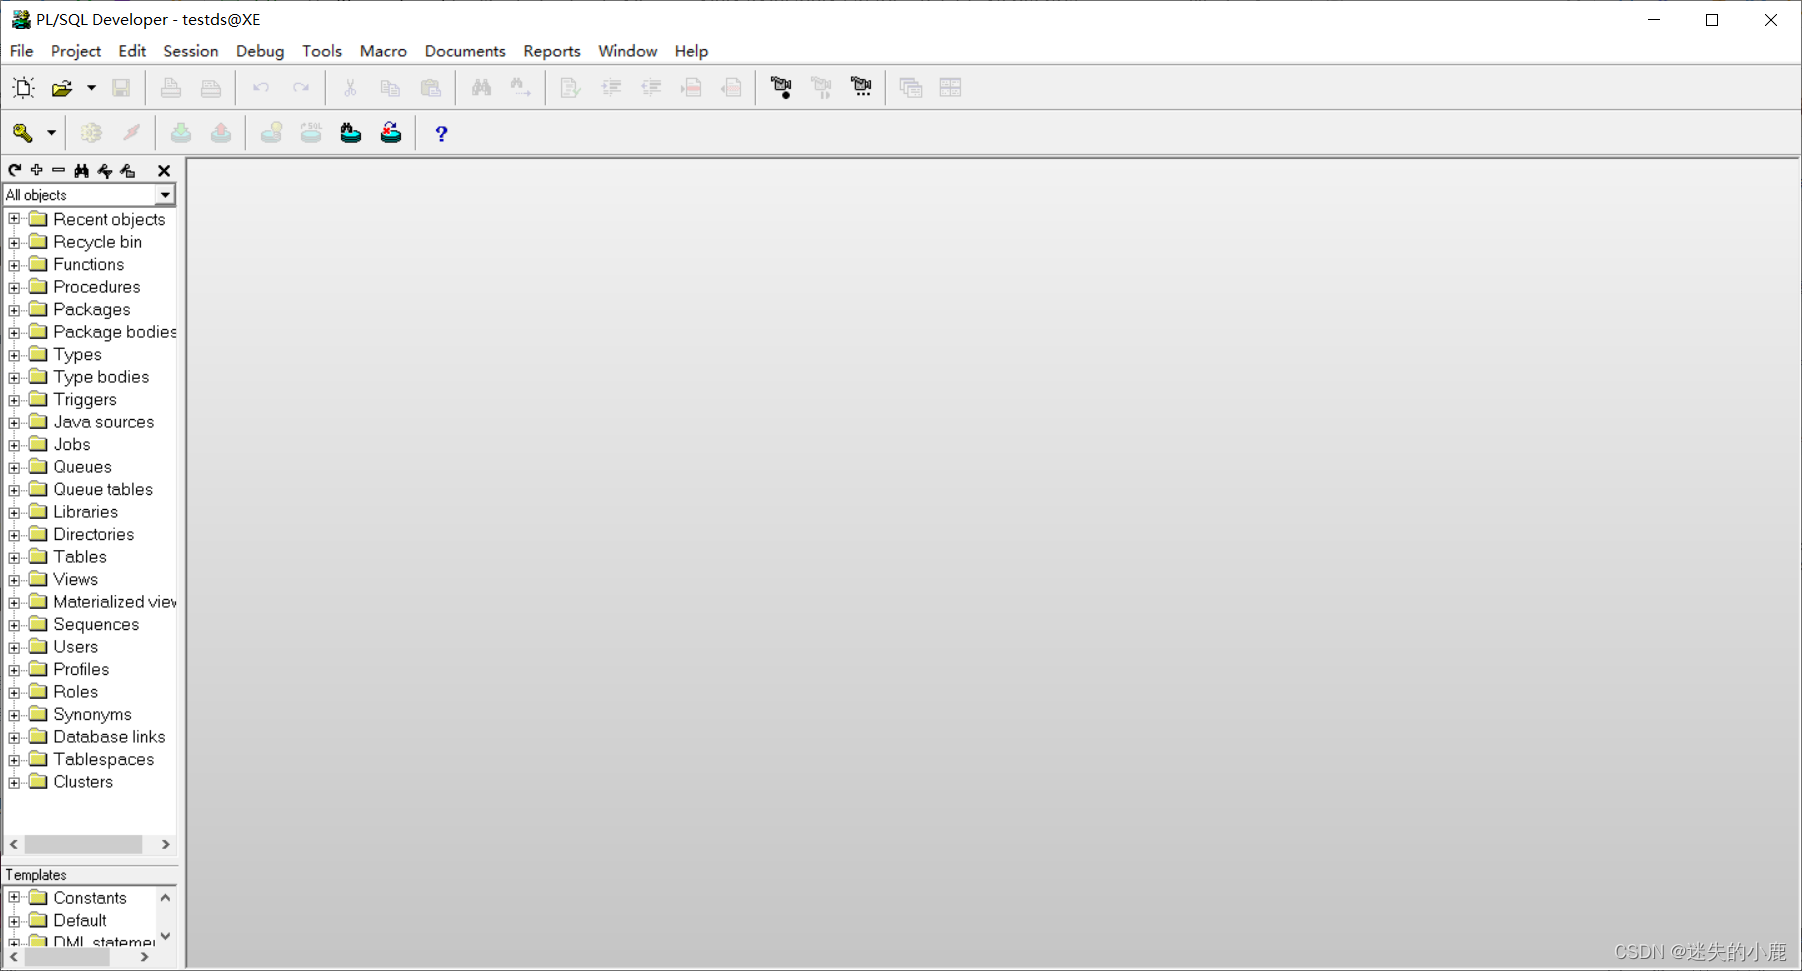
Task: Open the Tools menu
Action: pos(322,51)
